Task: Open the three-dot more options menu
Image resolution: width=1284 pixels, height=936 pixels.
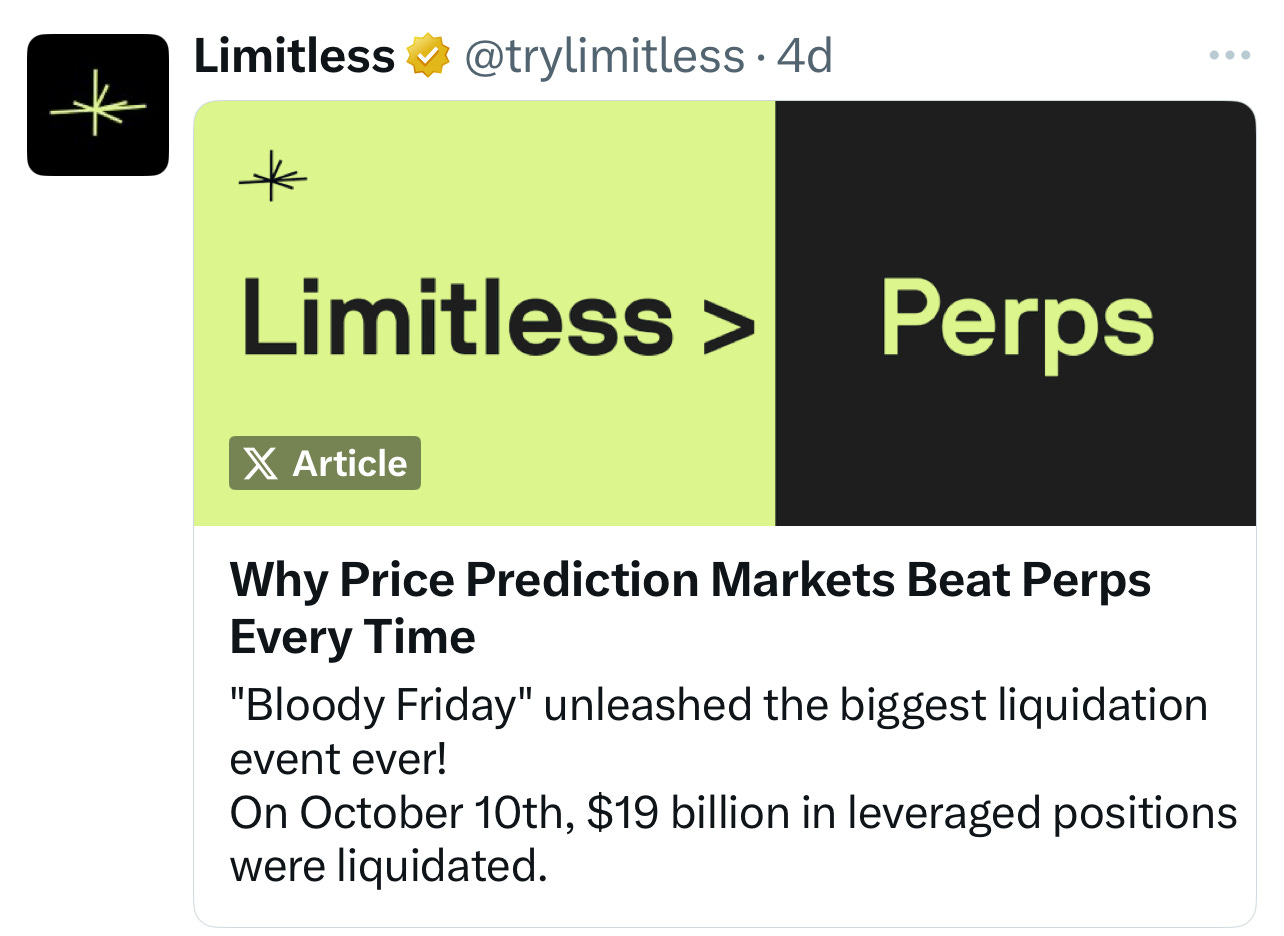Action: (x=1229, y=55)
